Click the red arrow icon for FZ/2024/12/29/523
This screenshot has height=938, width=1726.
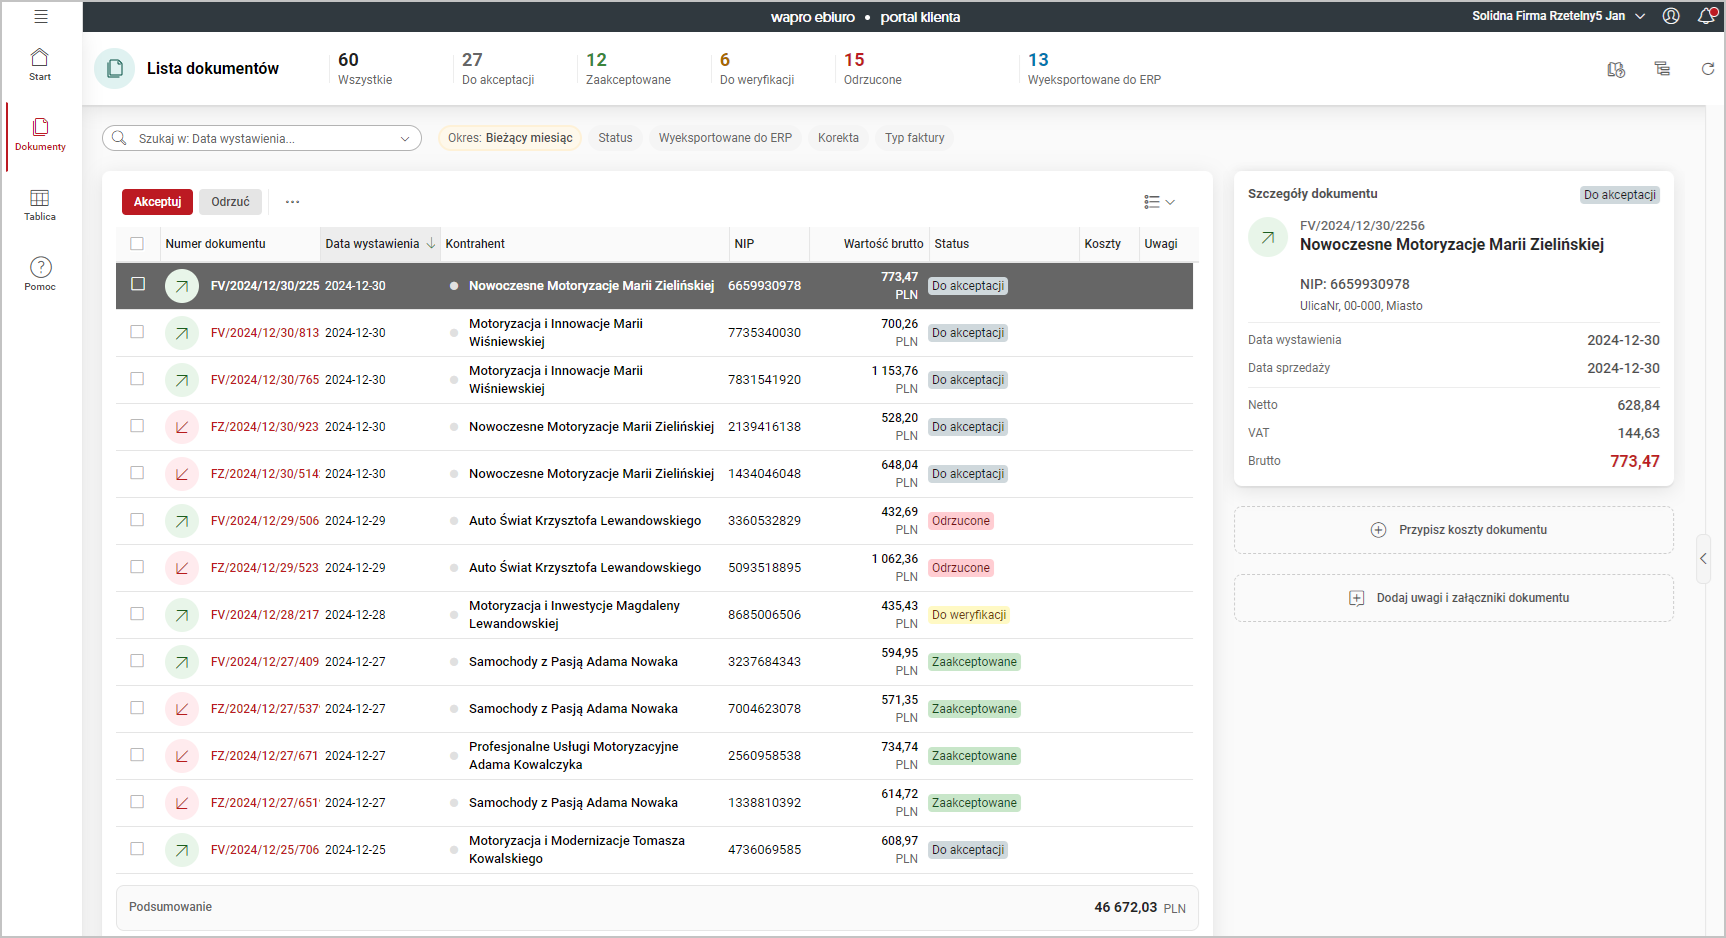pos(181,568)
